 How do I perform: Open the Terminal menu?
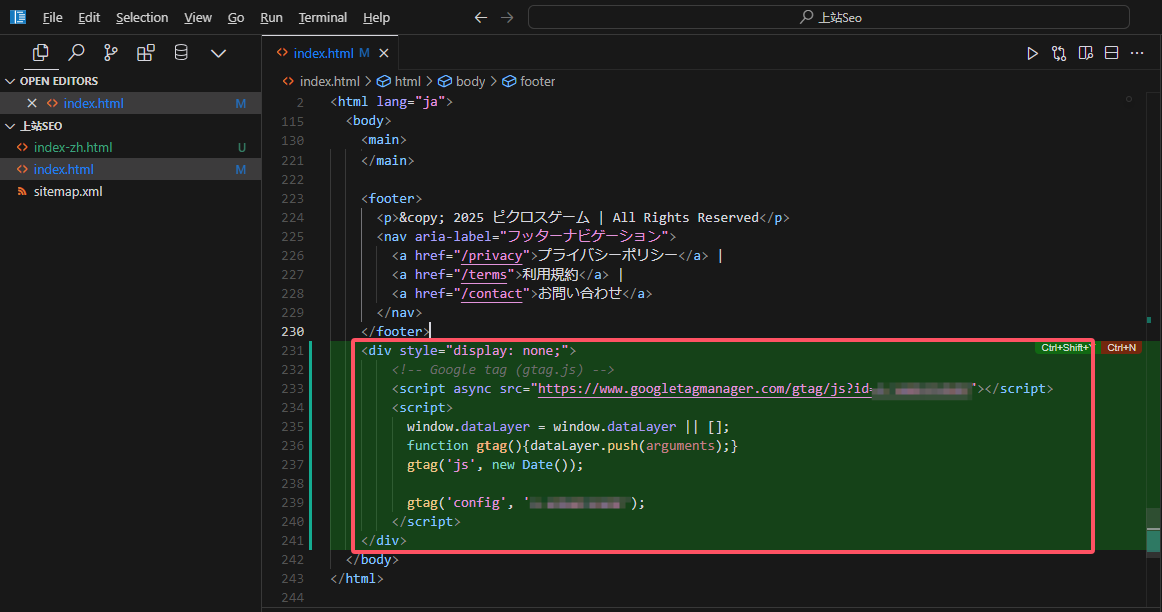coord(322,17)
